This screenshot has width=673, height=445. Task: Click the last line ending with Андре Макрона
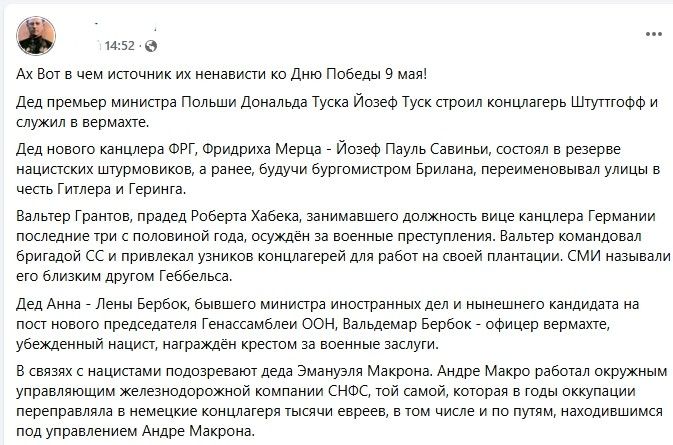pyautogui.click(x=136, y=431)
